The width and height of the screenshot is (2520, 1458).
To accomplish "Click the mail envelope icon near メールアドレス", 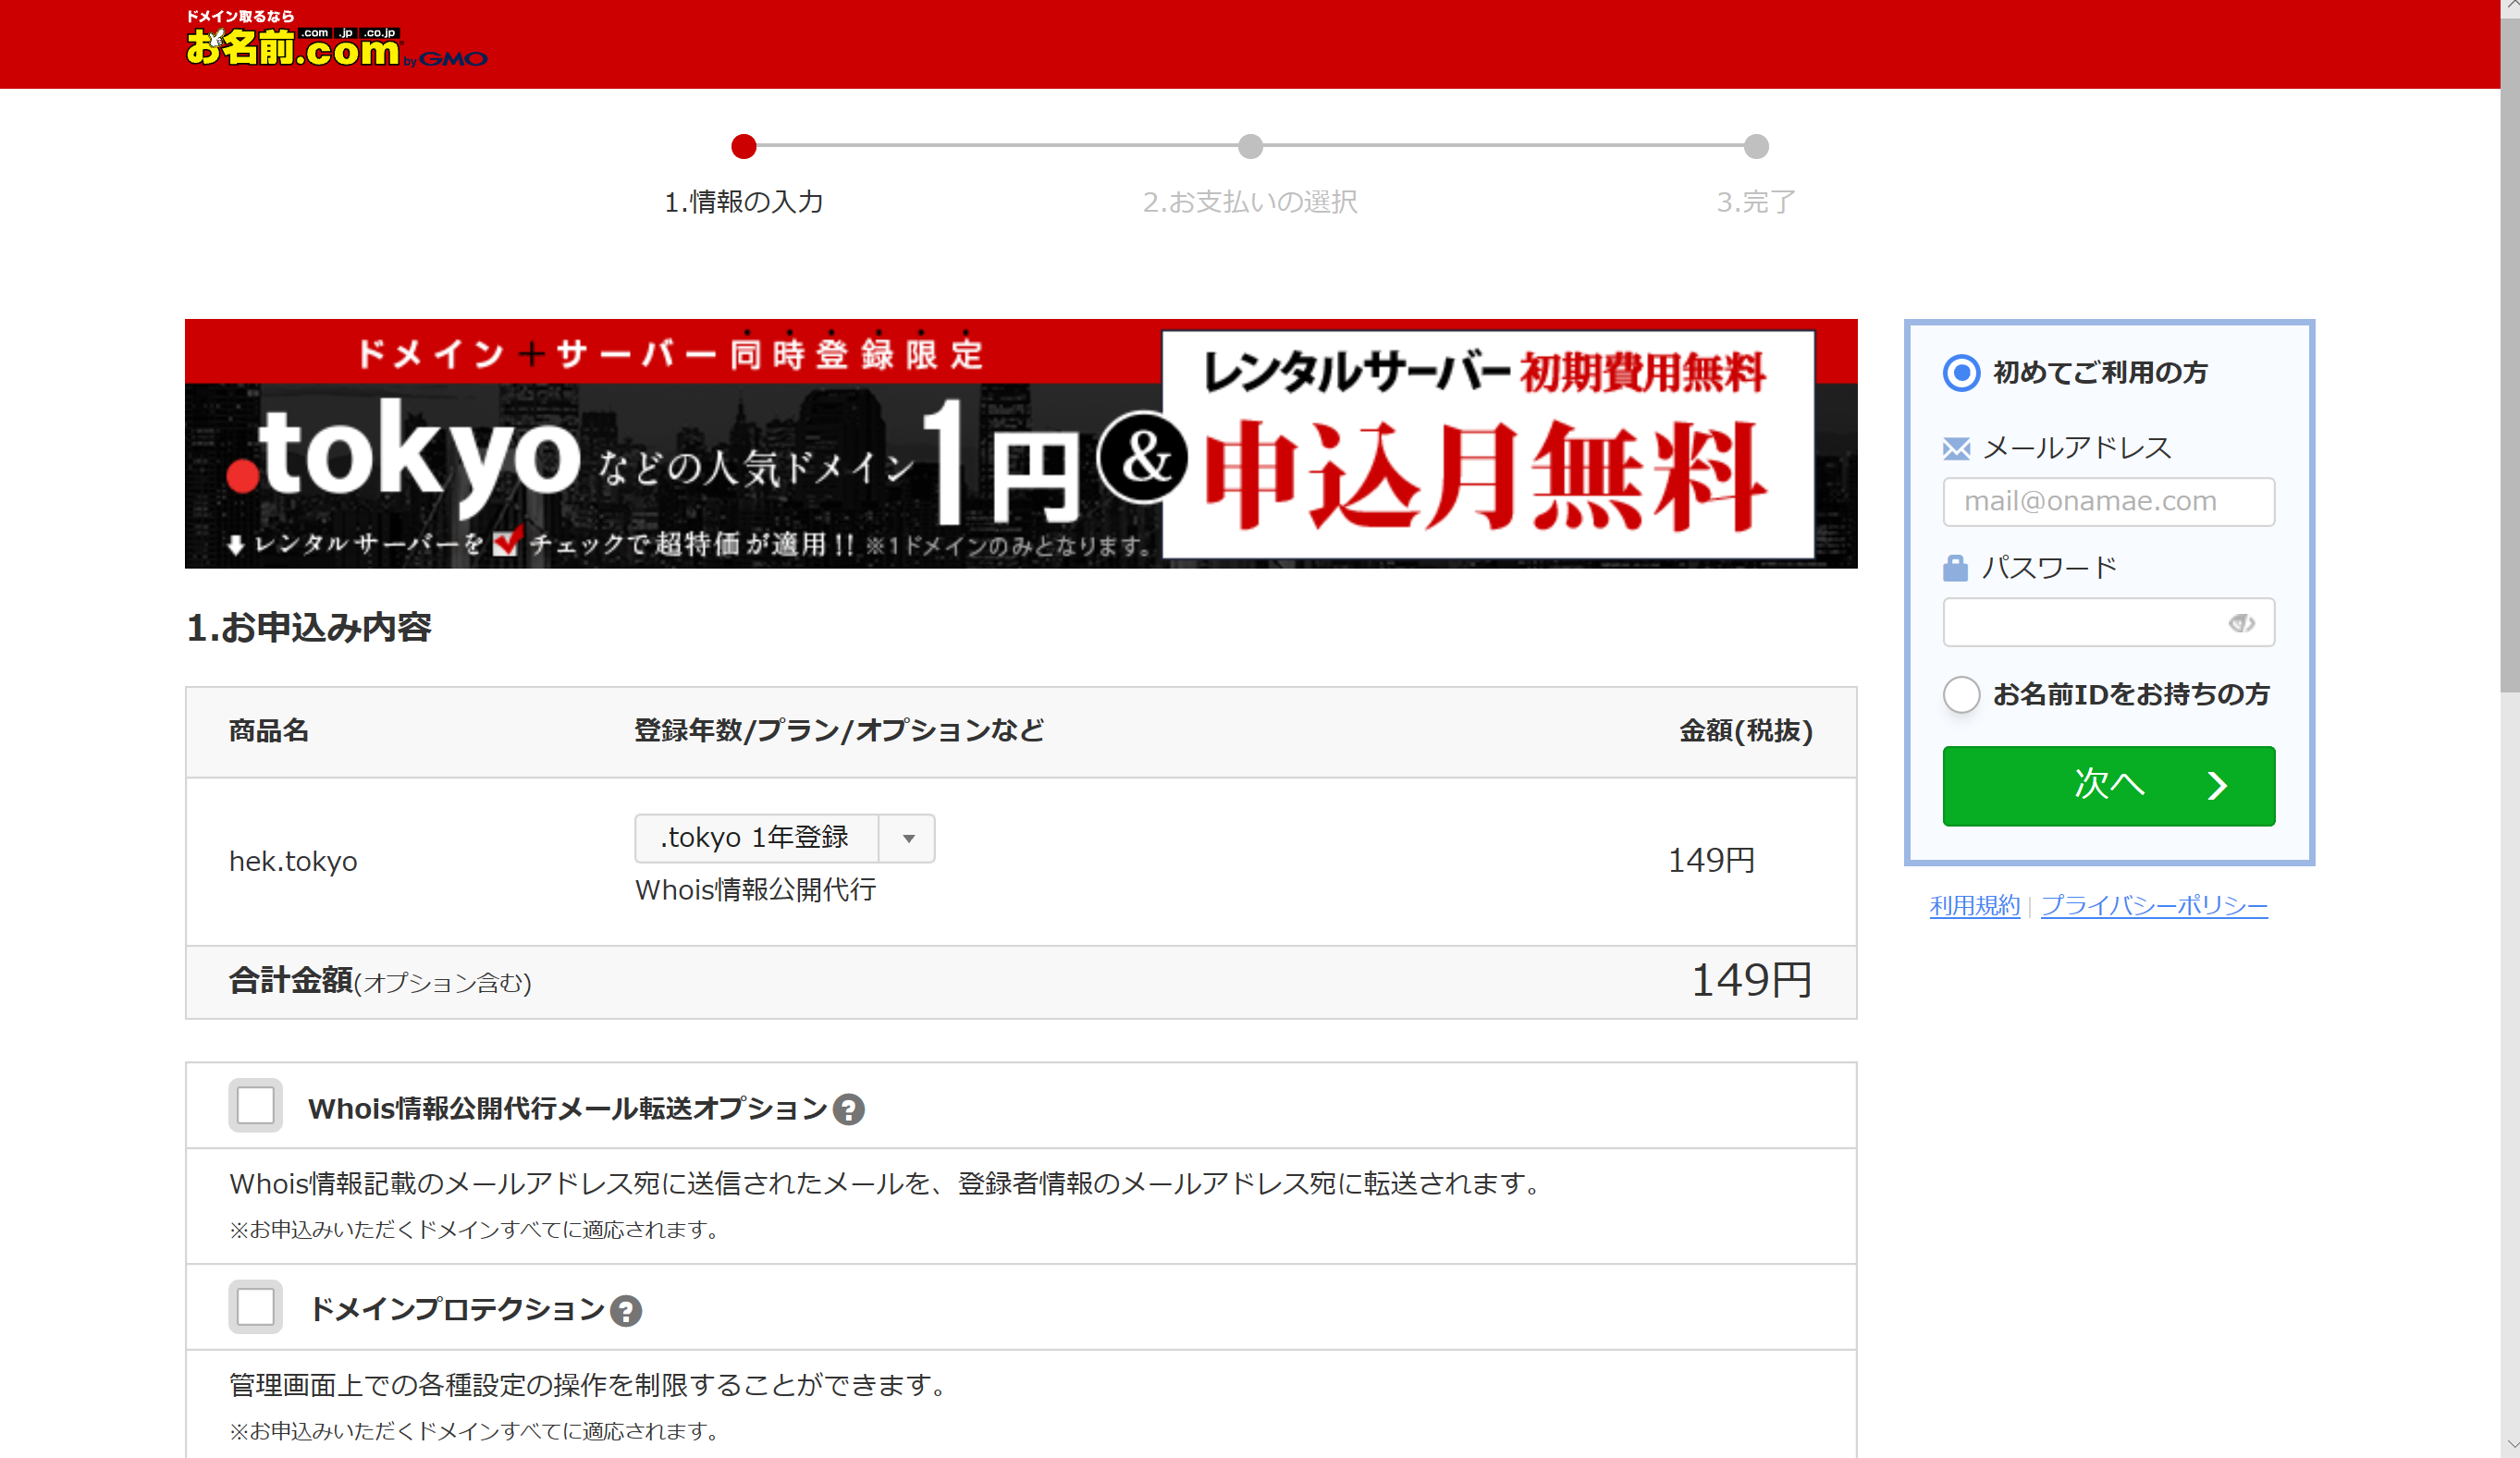I will (1956, 448).
